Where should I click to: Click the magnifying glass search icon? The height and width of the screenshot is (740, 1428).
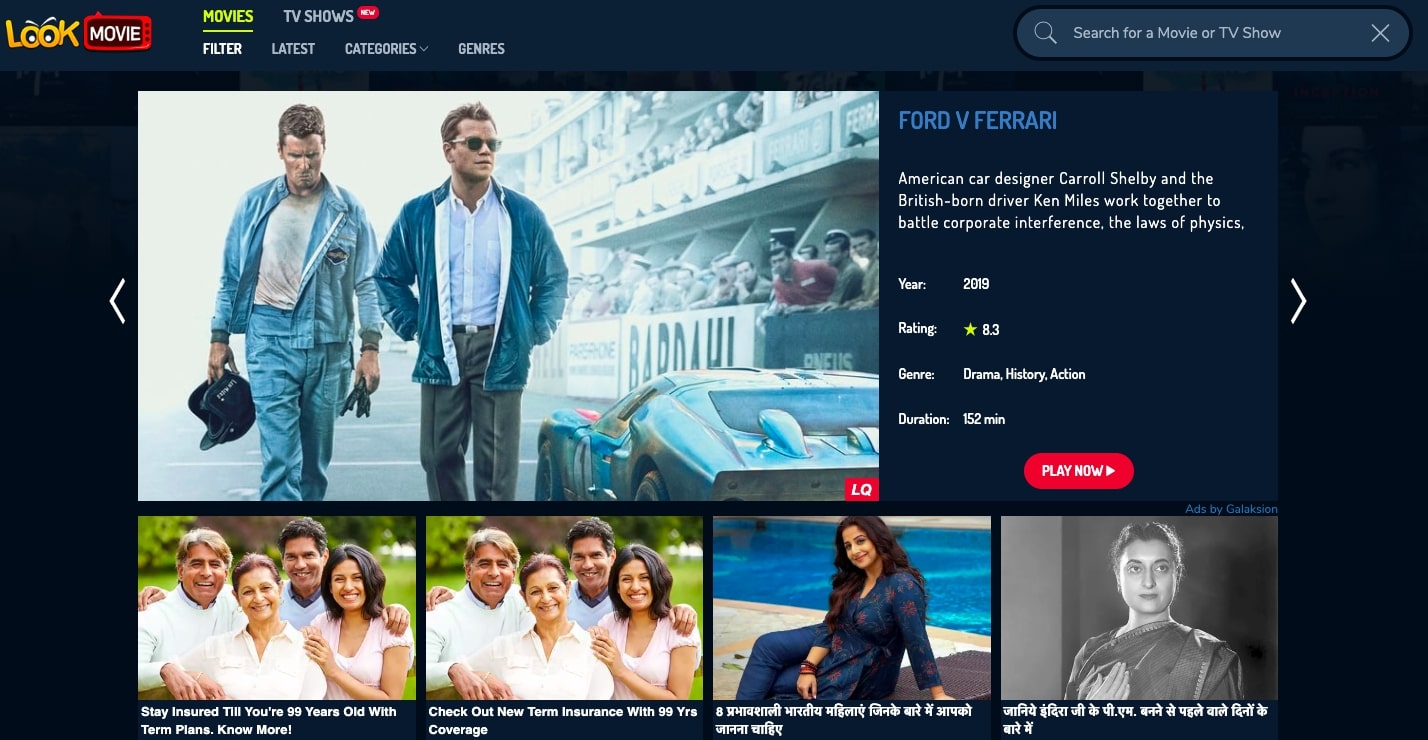coord(1045,32)
